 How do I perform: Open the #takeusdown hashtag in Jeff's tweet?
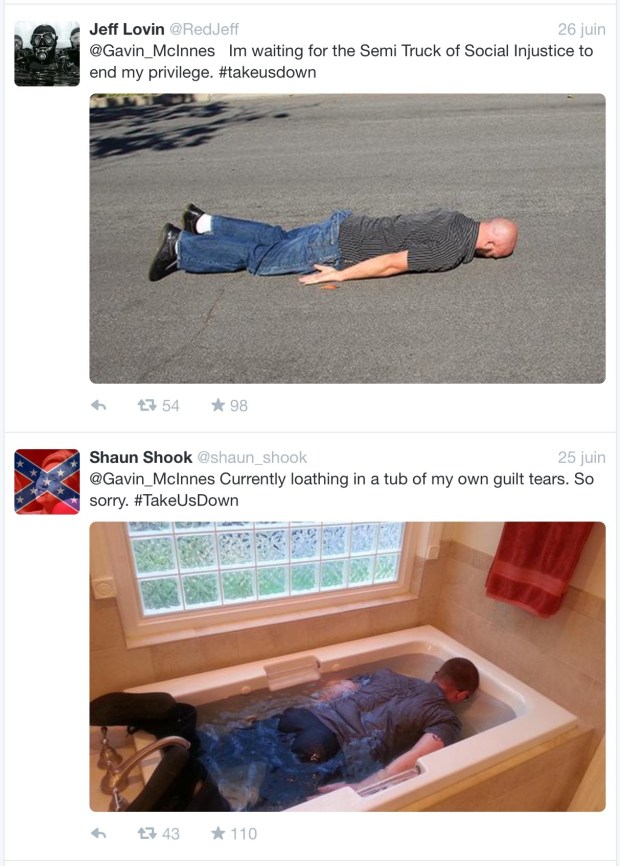pos(267,72)
